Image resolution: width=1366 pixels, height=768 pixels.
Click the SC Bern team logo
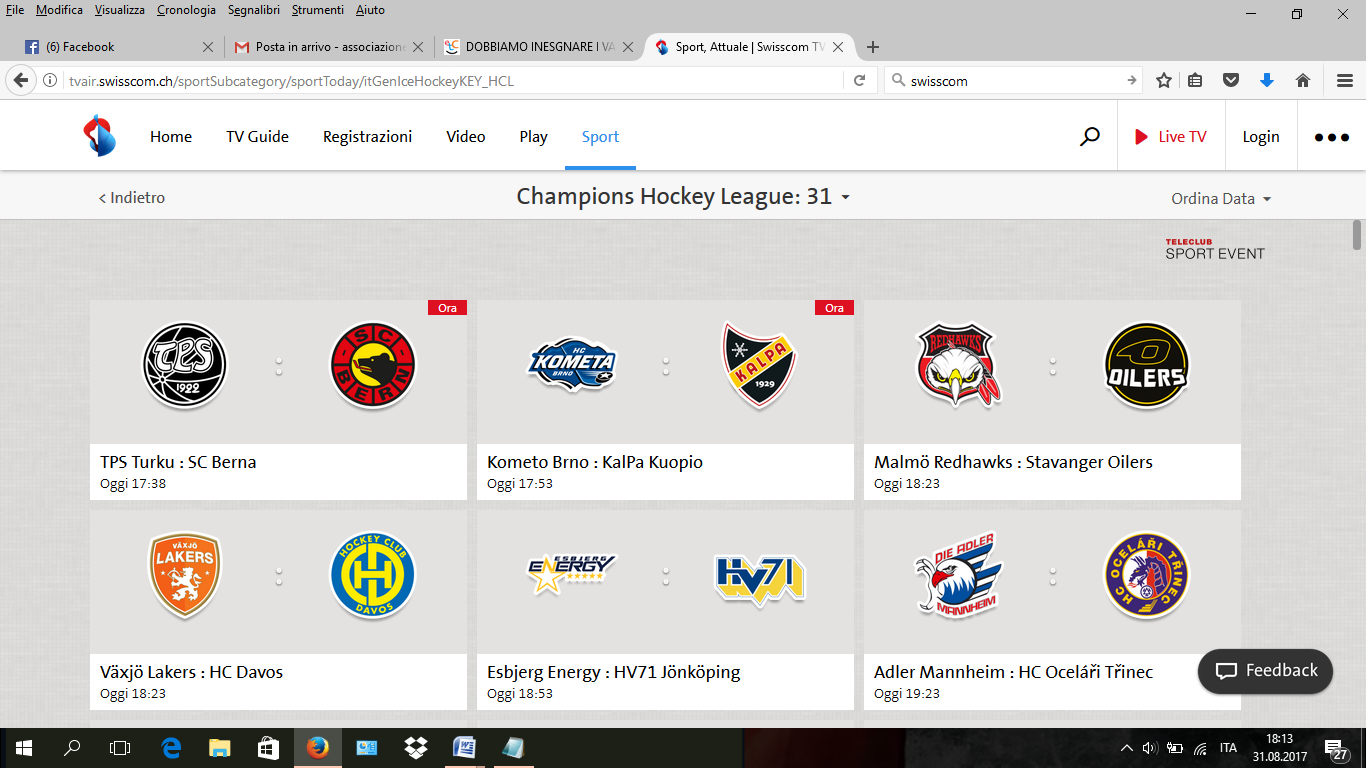[x=373, y=365]
